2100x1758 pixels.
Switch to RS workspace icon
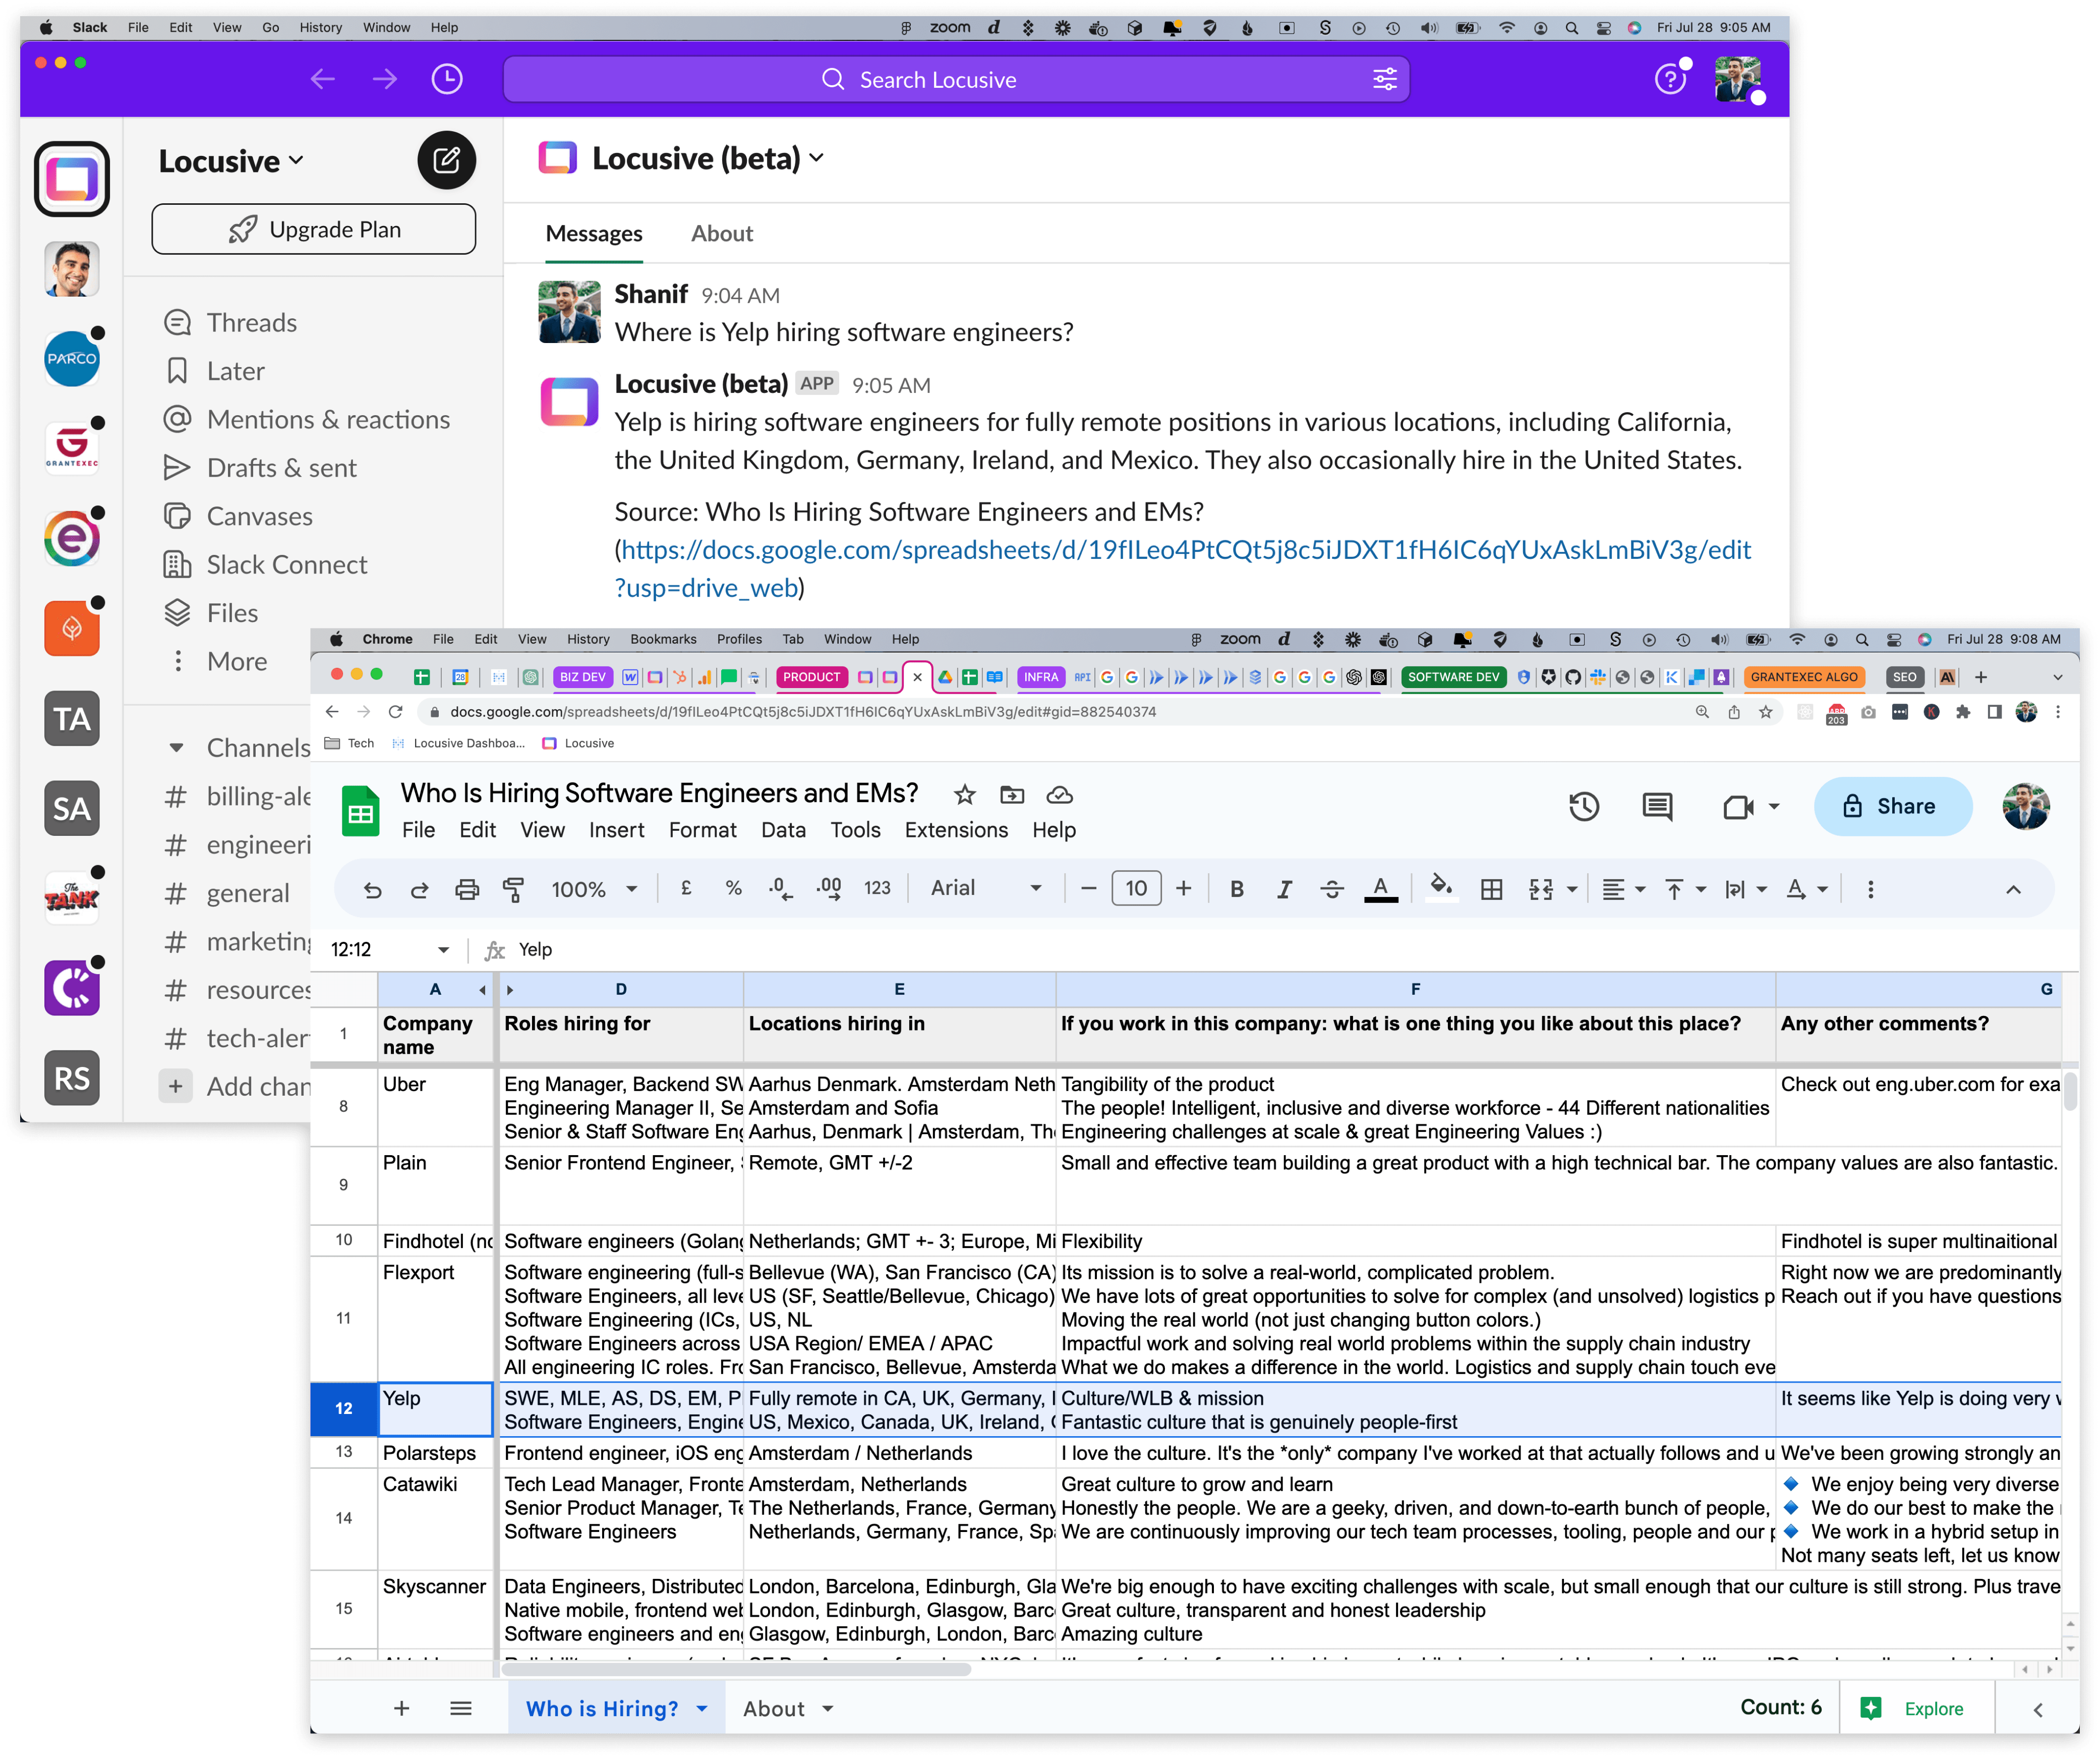(x=71, y=1078)
